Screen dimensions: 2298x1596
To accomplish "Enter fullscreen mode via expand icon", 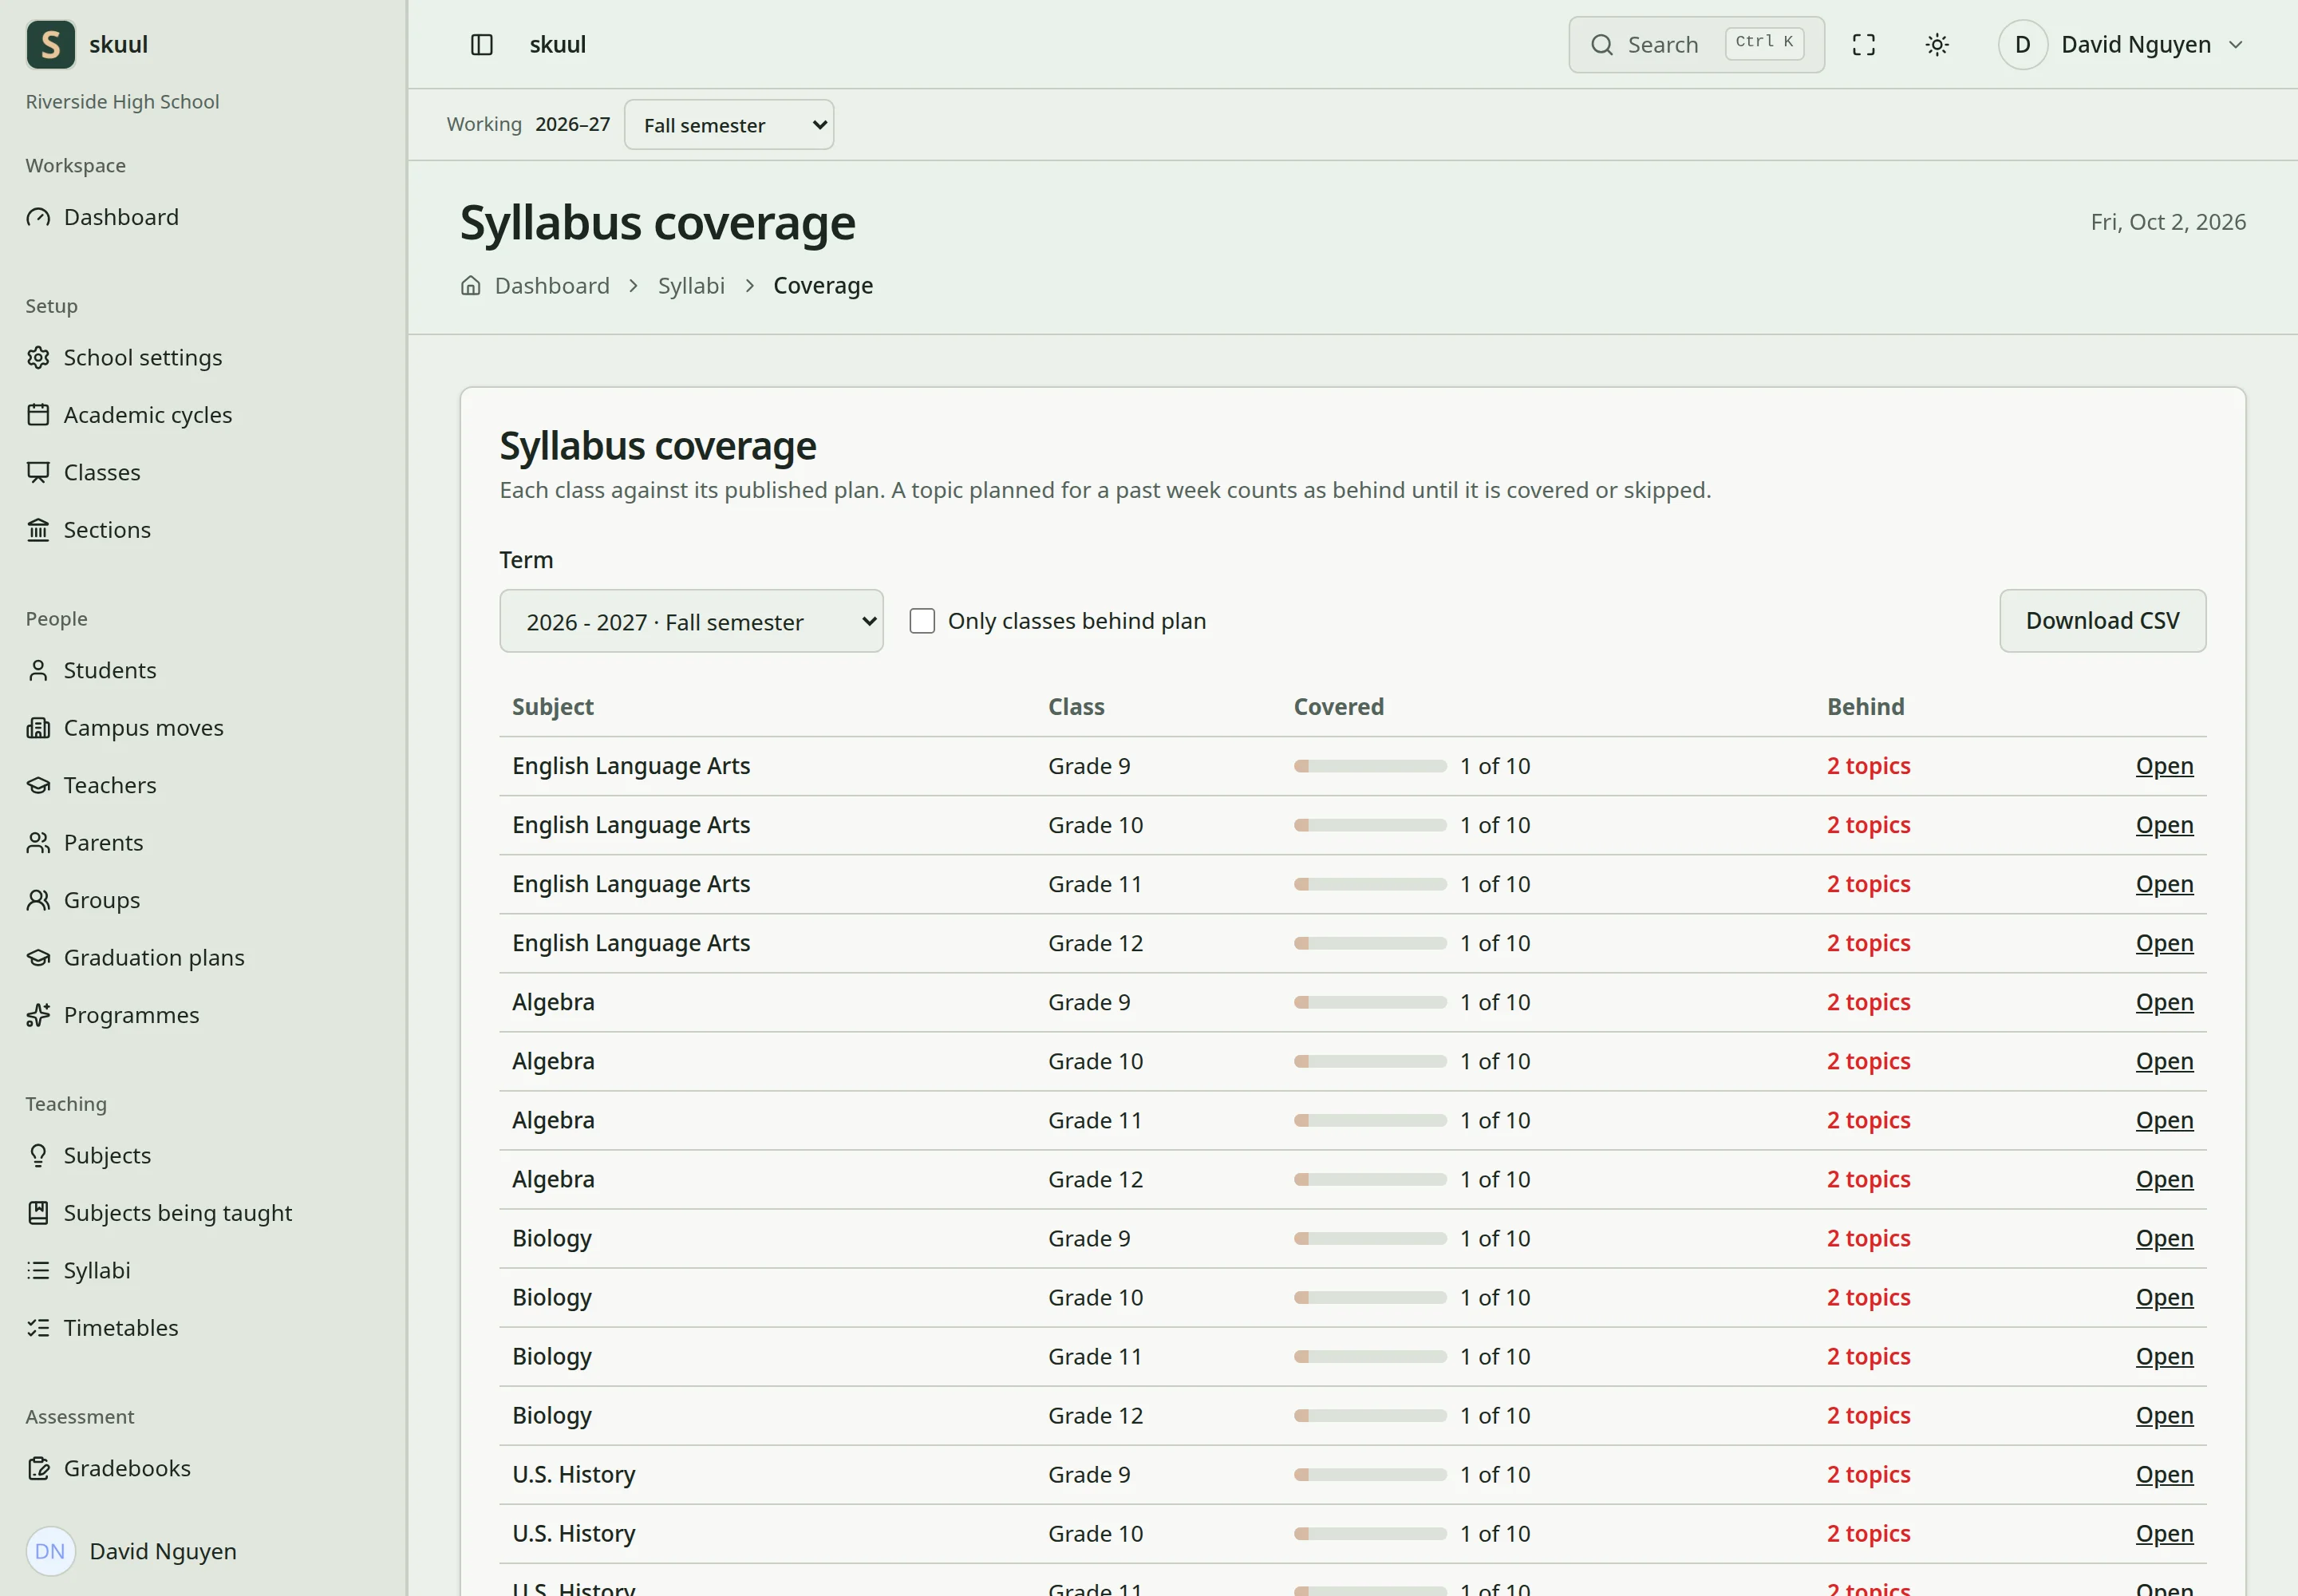I will (1864, 44).
